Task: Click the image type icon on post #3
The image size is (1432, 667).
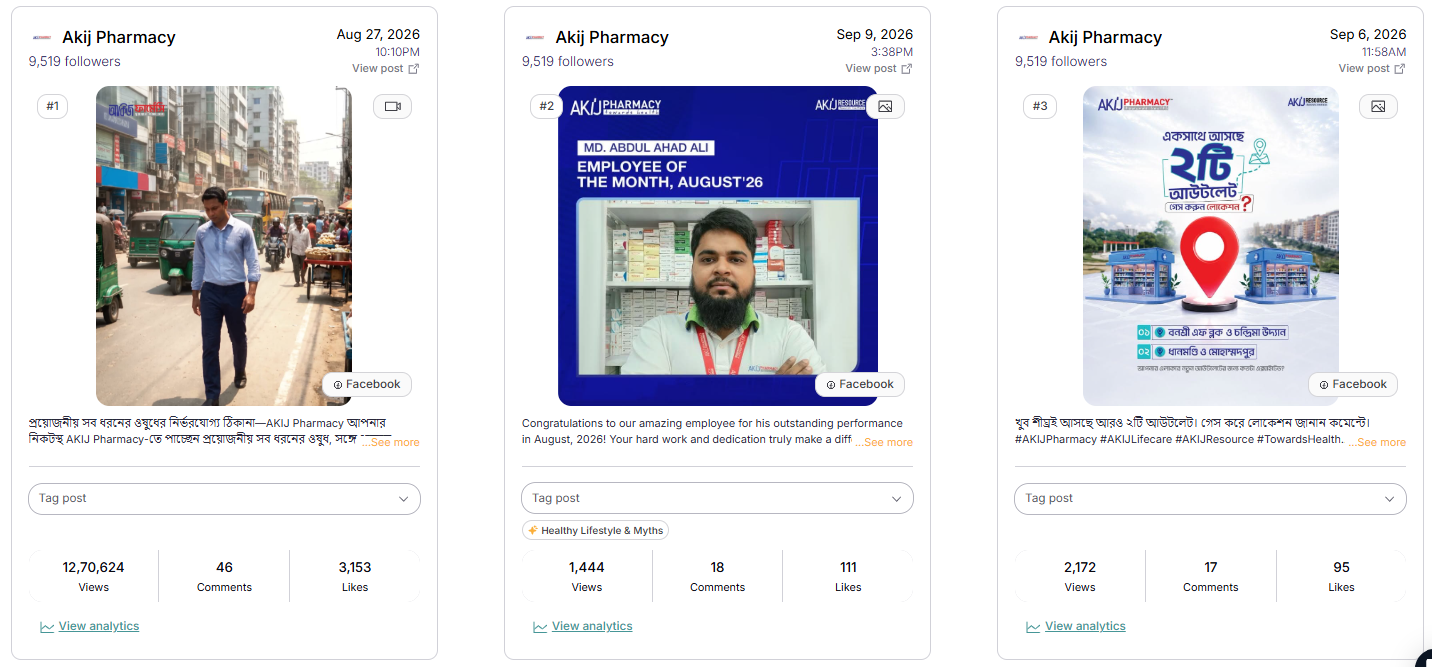Action: point(1378,106)
